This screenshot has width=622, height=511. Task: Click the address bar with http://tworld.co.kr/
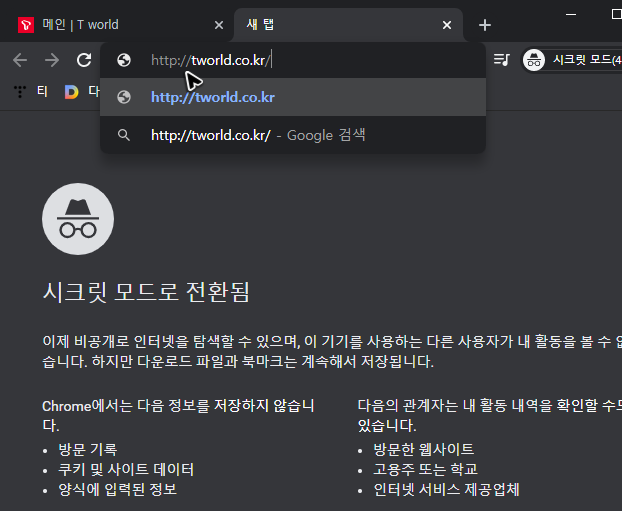293,60
